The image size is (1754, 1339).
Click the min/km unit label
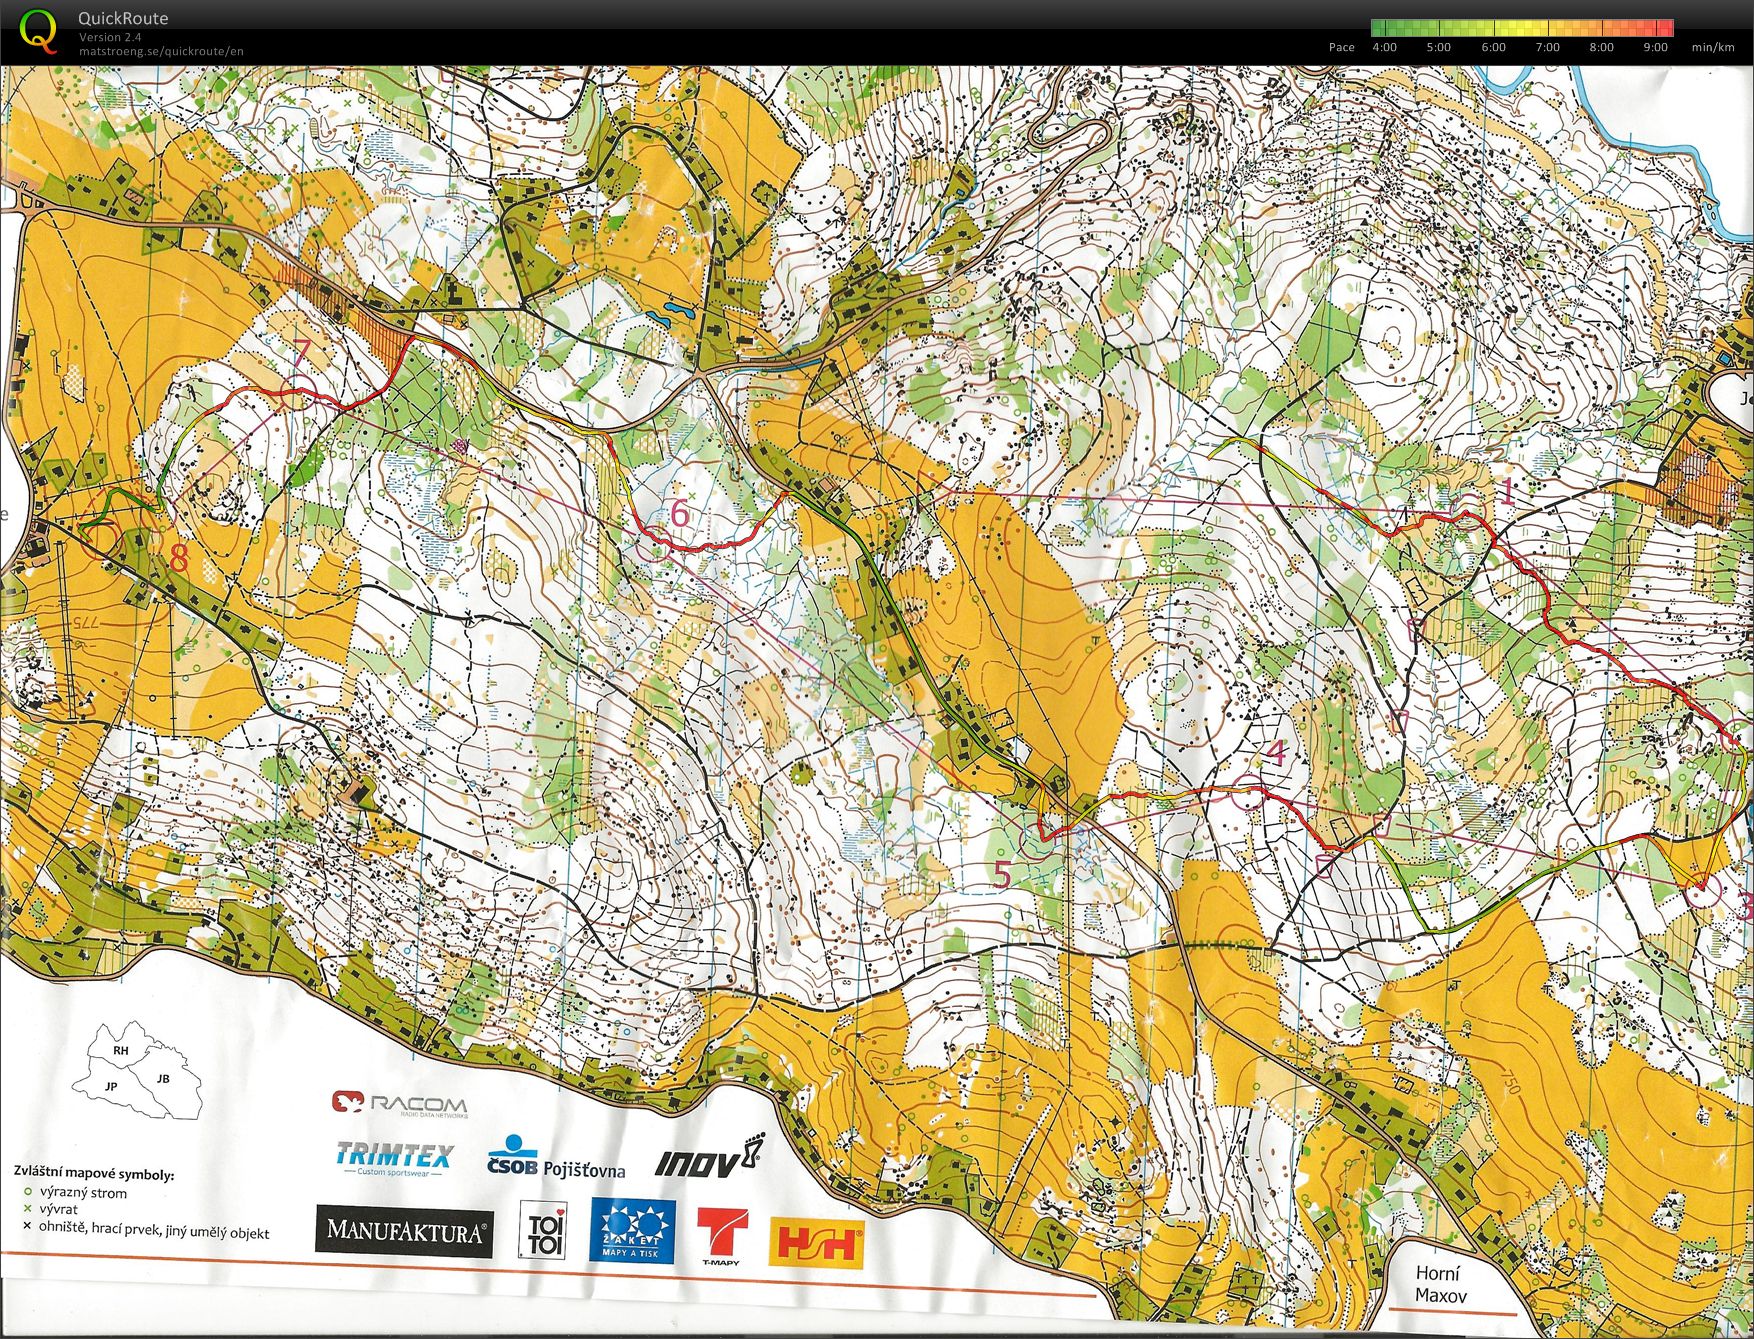point(1713,47)
